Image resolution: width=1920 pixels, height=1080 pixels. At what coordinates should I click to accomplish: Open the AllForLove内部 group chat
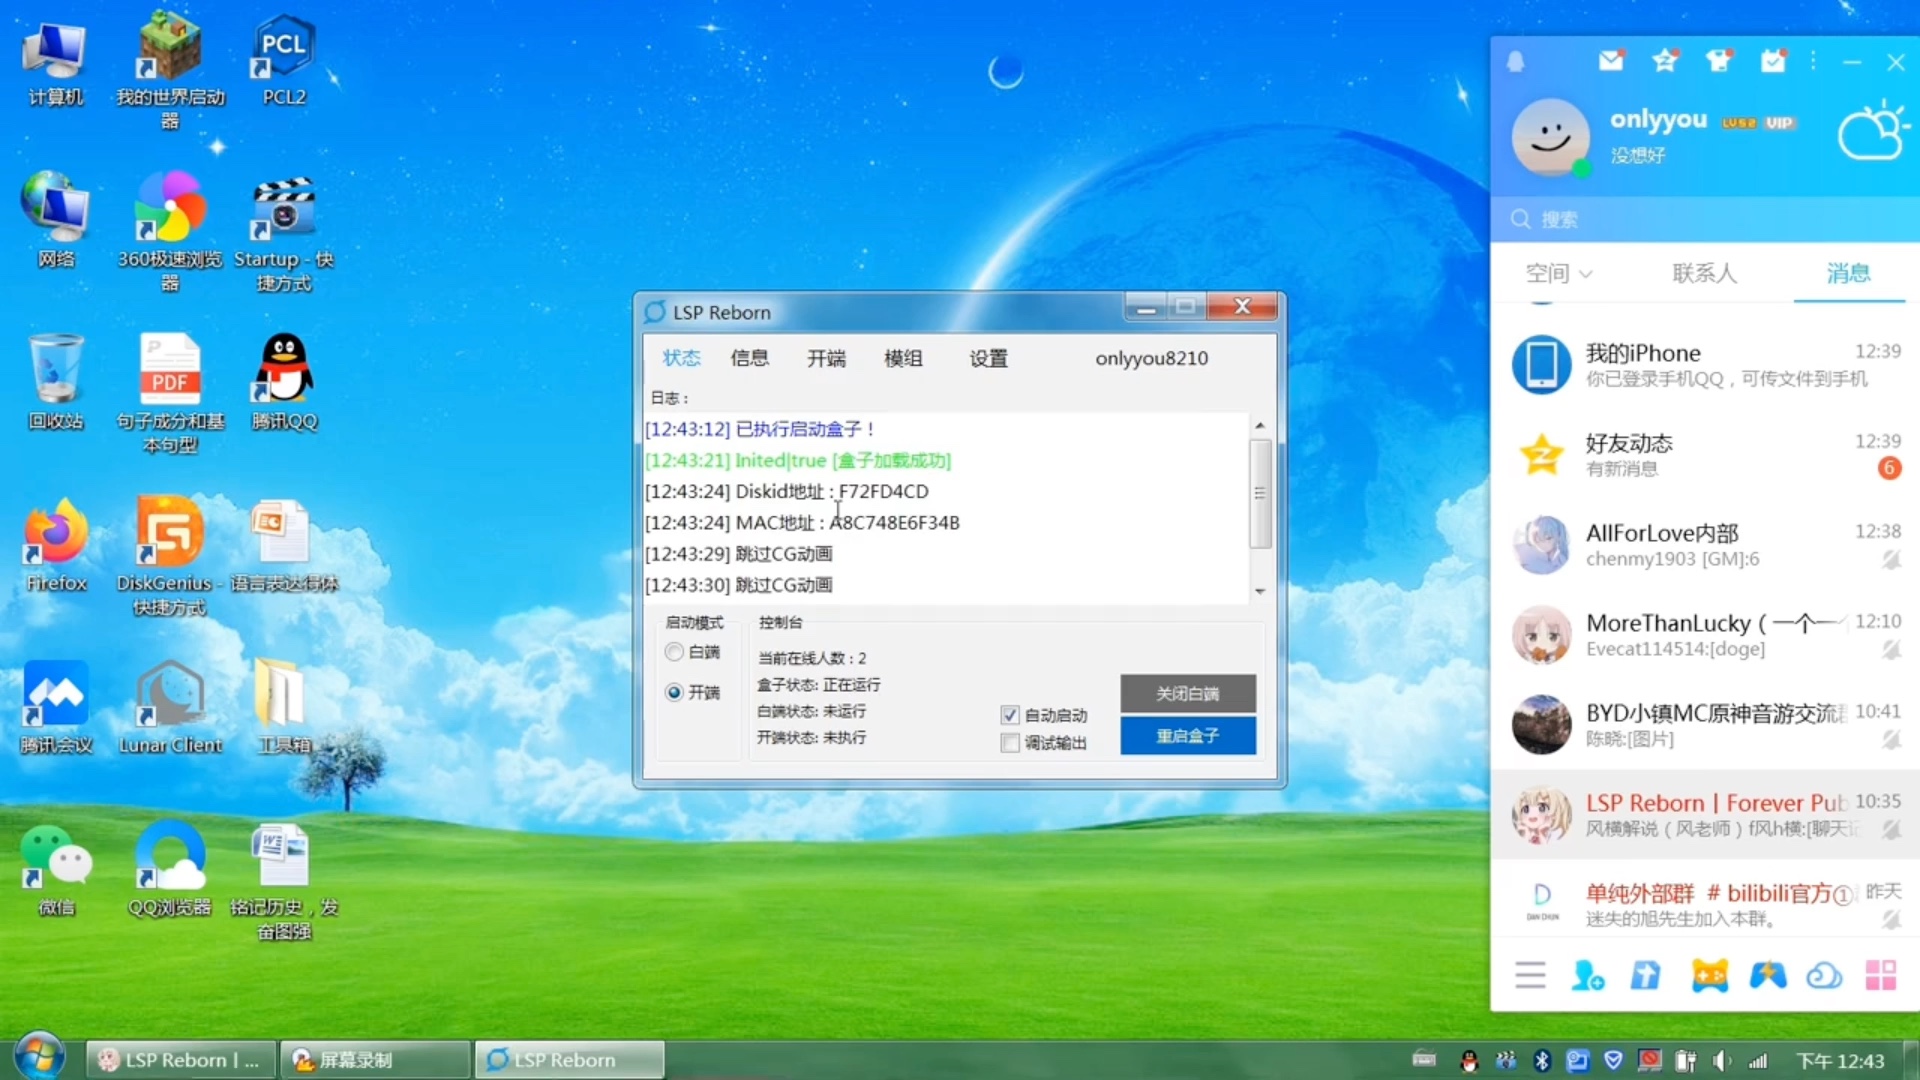pos(1705,544)
